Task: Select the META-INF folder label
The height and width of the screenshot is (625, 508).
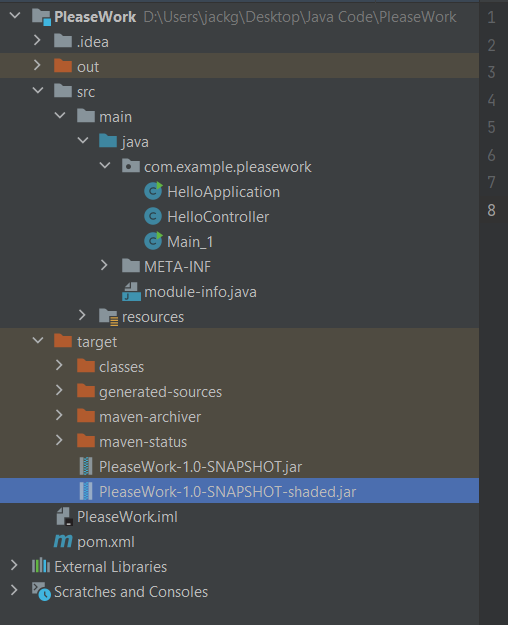Action: 178,267
